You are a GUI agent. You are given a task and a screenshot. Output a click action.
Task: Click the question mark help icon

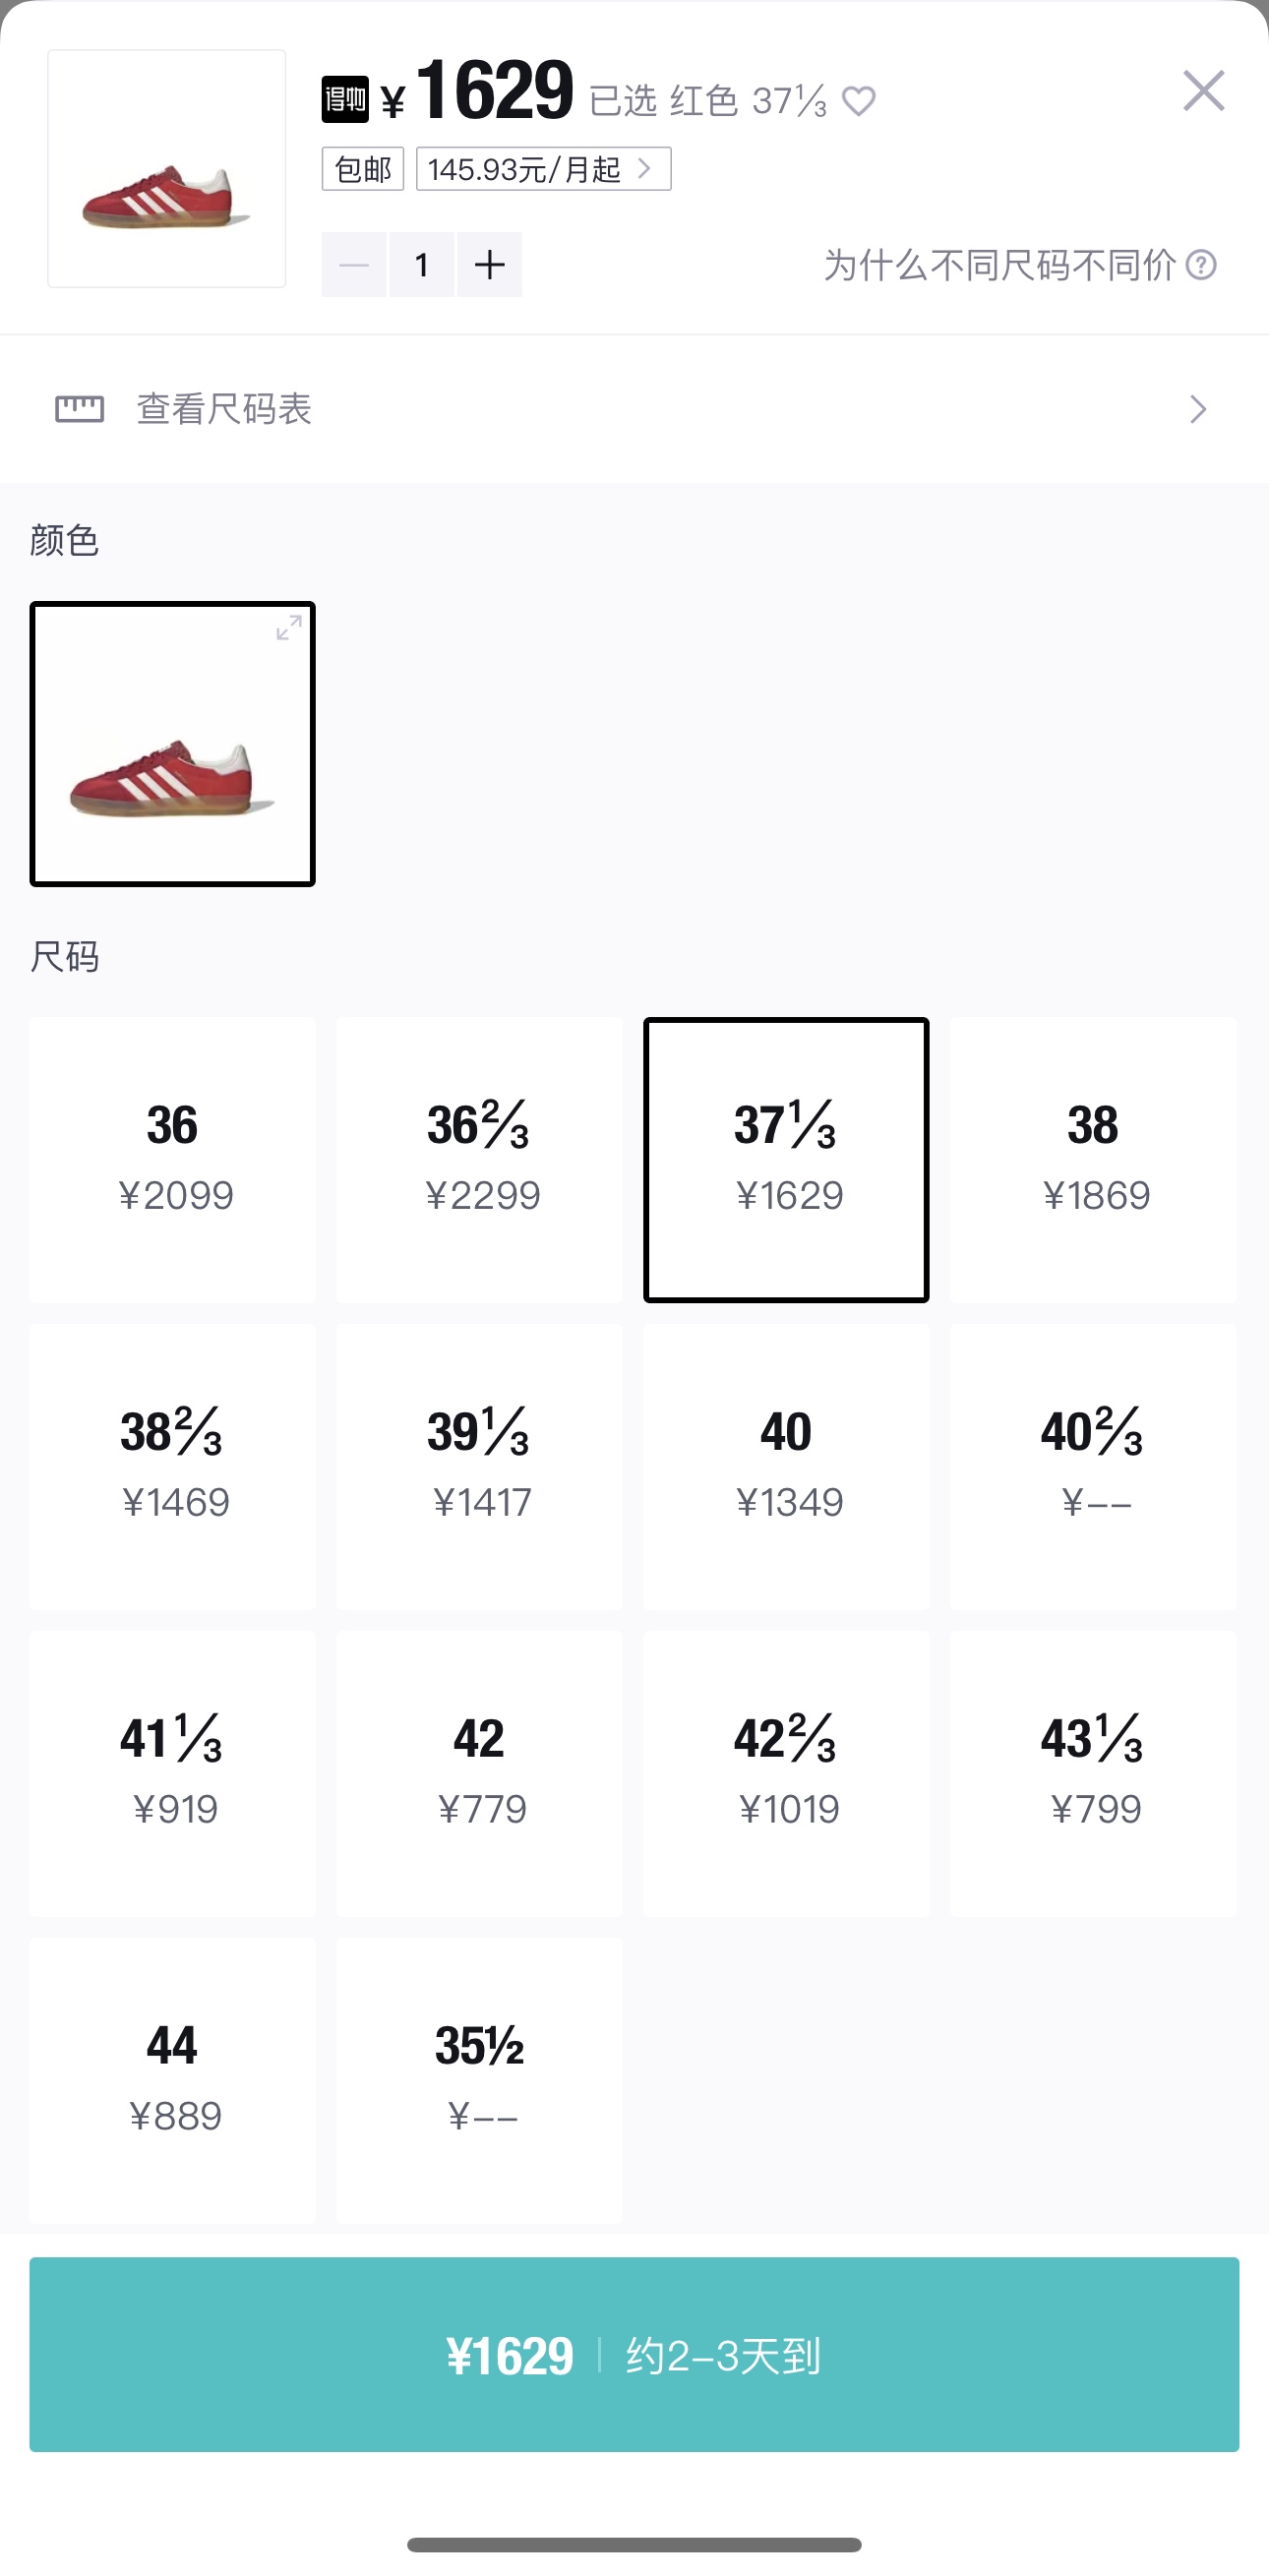1201,265
